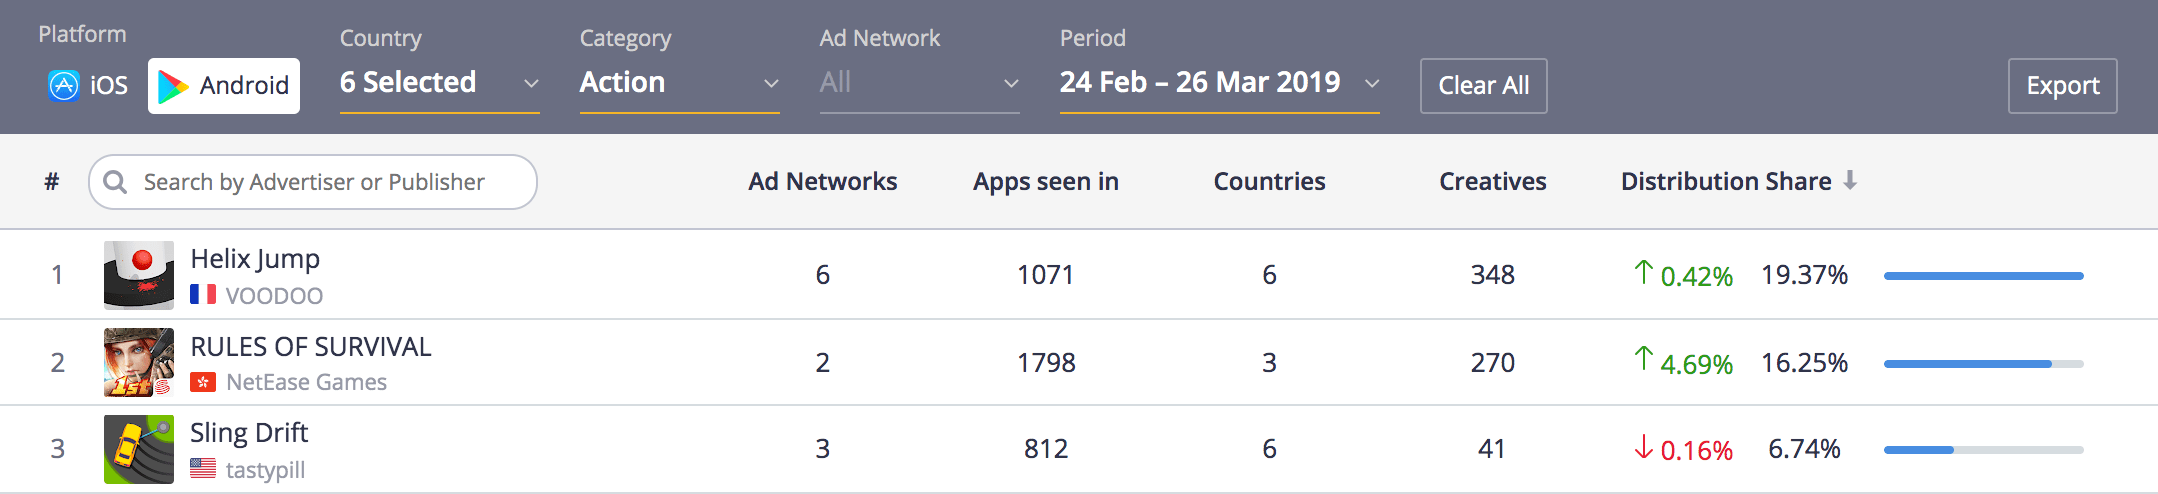Click the red down arrow in Sling Drift row
Viewport: 2158px width, 494px height.
pyautogui.click(x=1643, y=446)
